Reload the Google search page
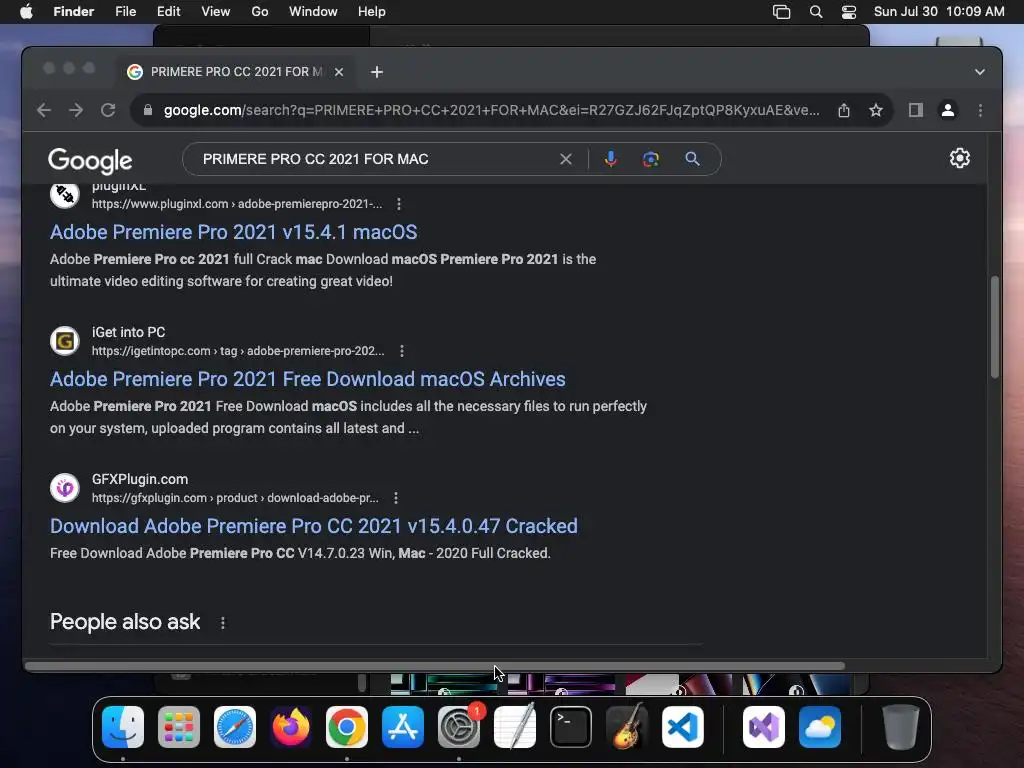Screen dimensions: 1024x768 [x=108, y=110]
